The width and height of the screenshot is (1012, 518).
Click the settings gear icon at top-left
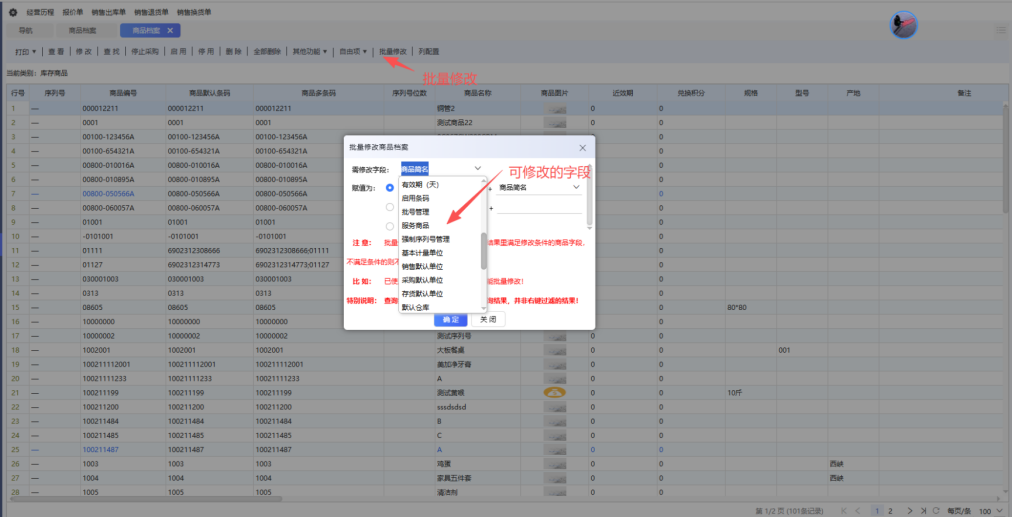[x=13, y=12]
